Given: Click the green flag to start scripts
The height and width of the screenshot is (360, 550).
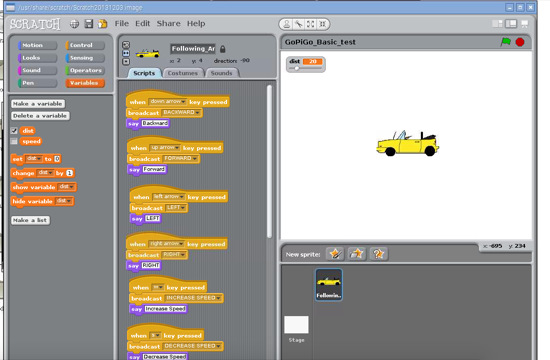Looking at the screenshot, I should 505,42.
